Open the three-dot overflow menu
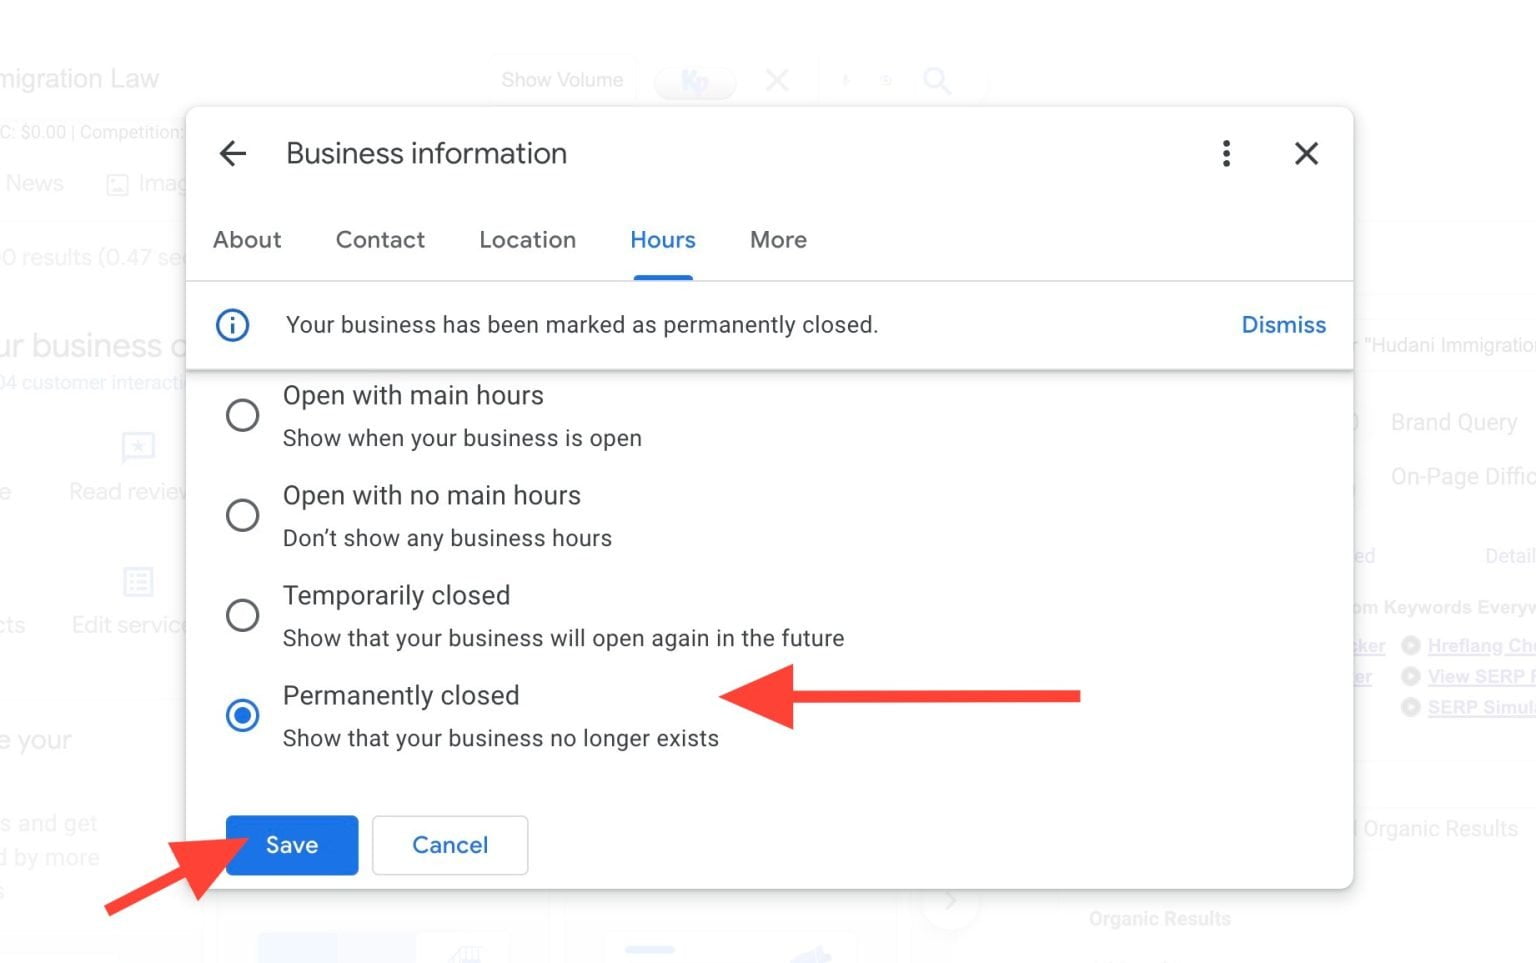Viewport: 1536px width, 963px height. (x=1226, y=153)
